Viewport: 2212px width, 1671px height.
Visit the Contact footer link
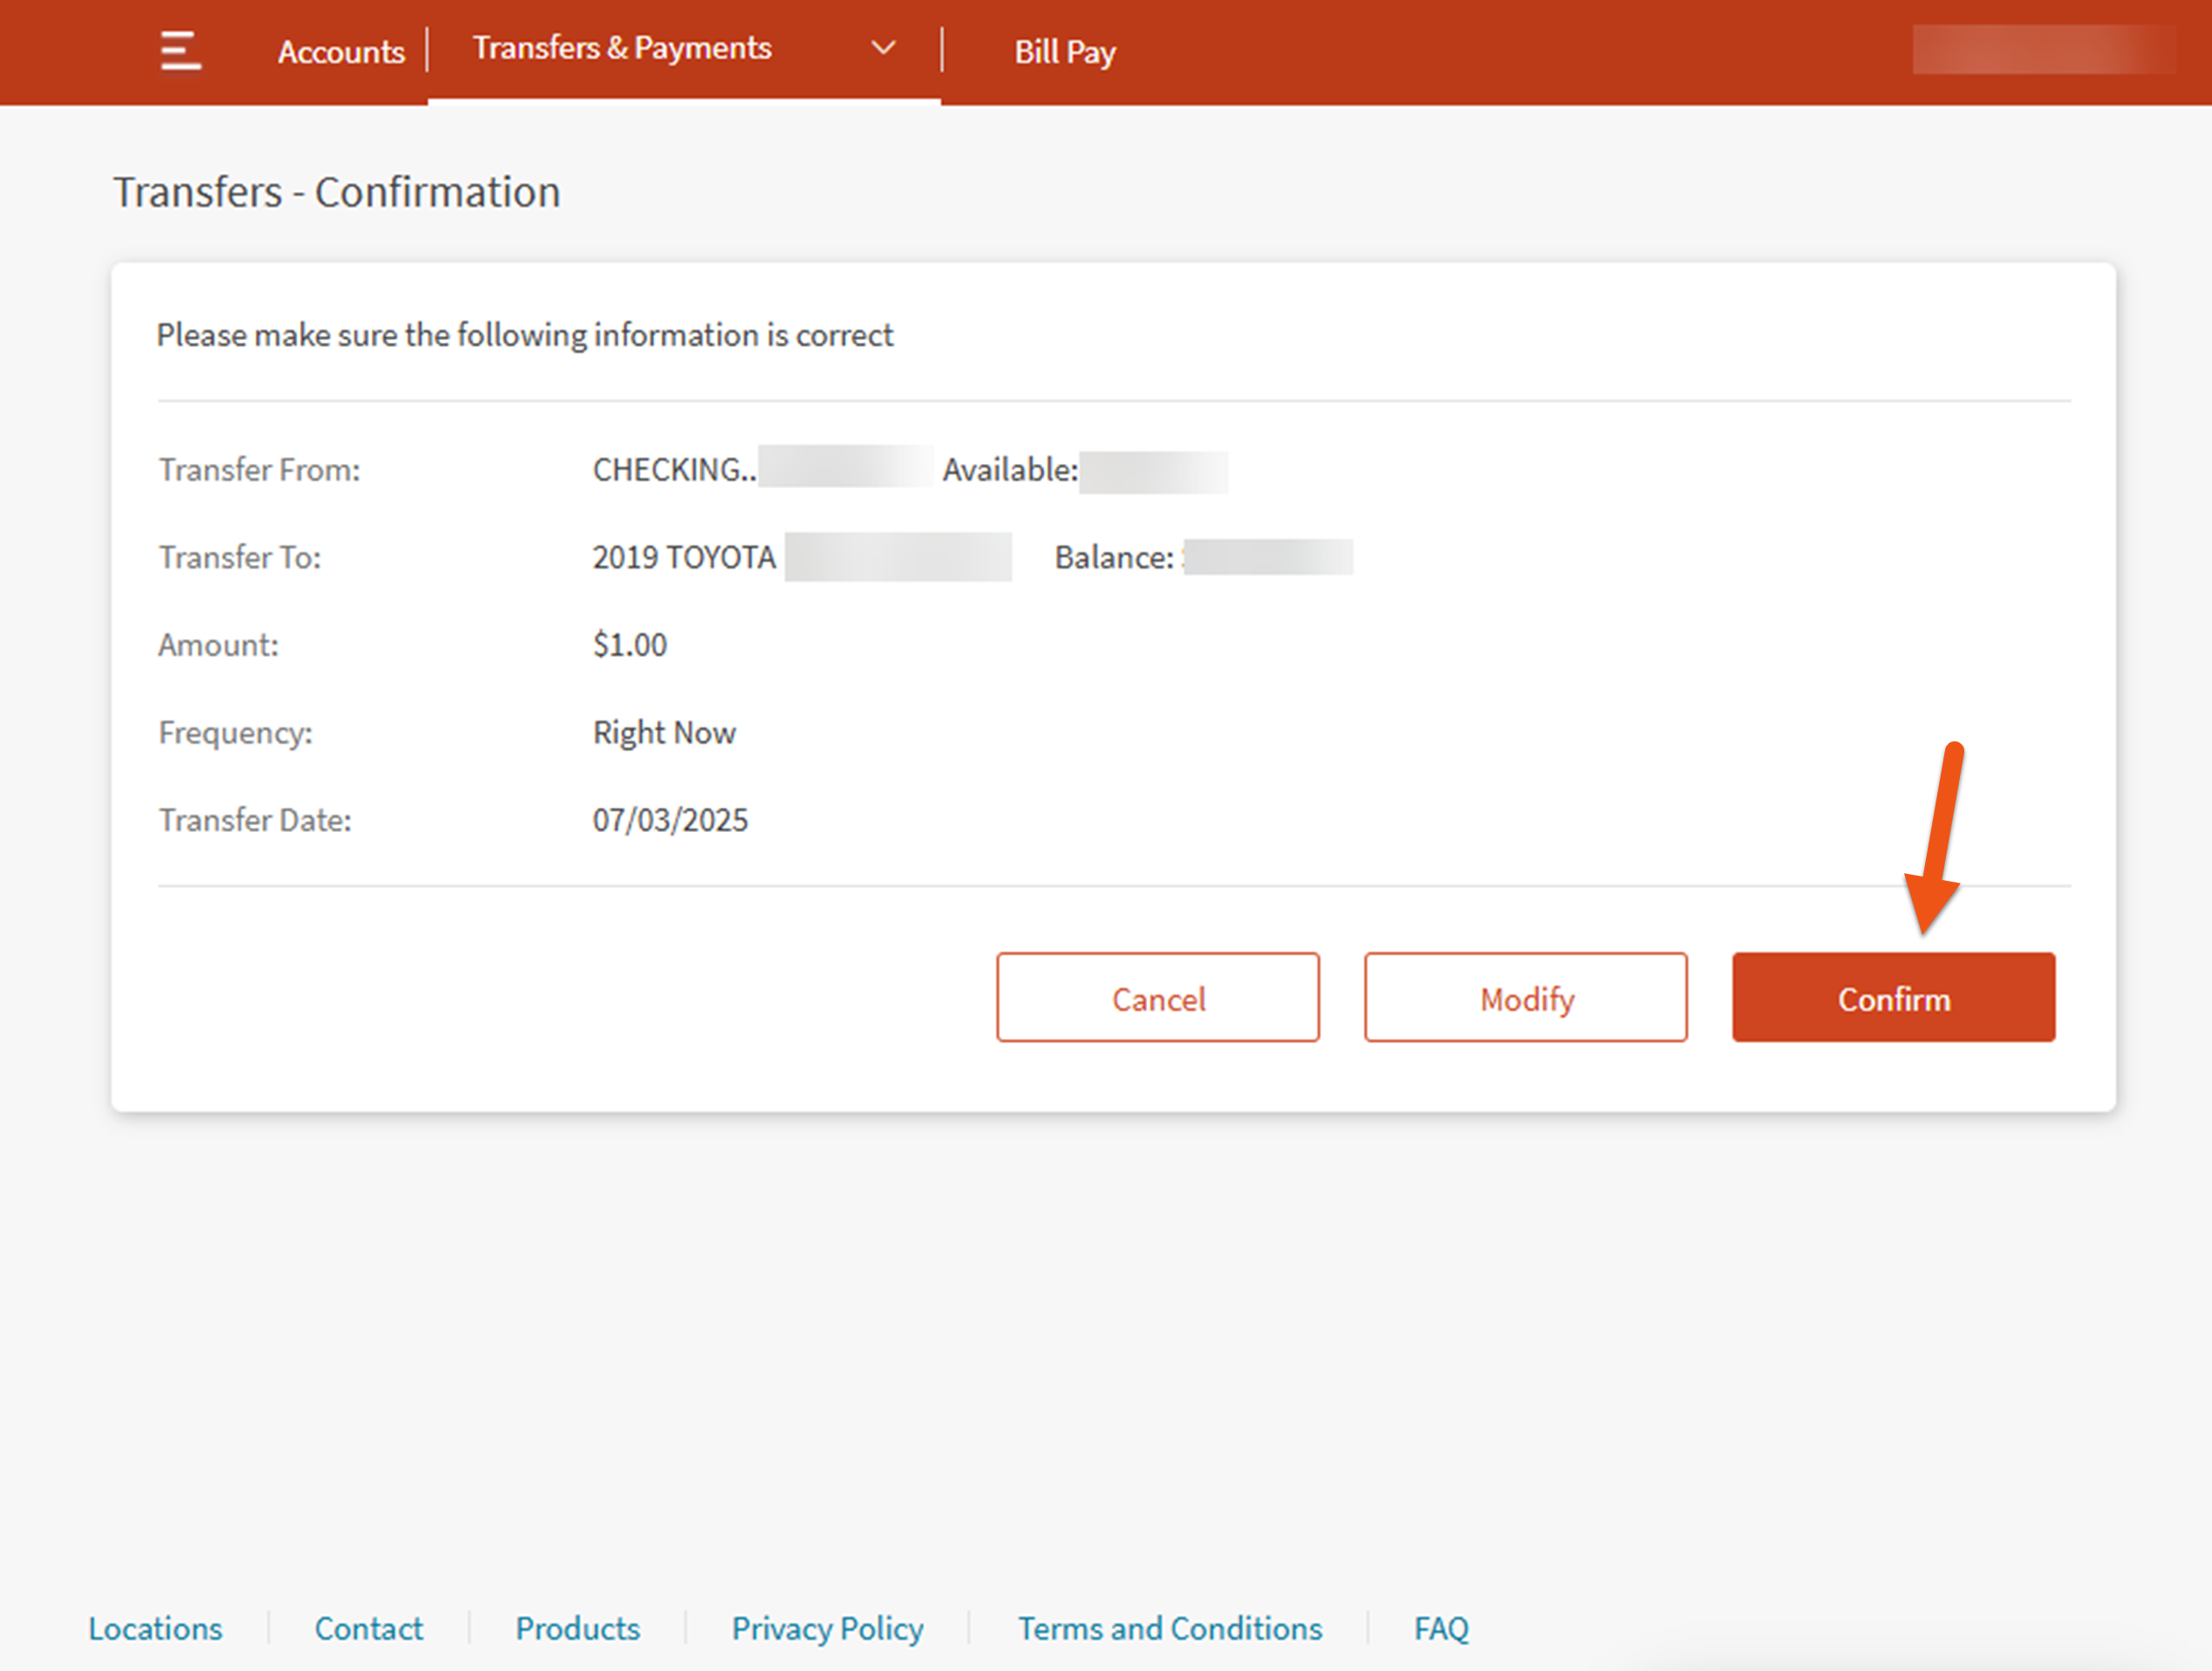click(x=369, y=1628)
